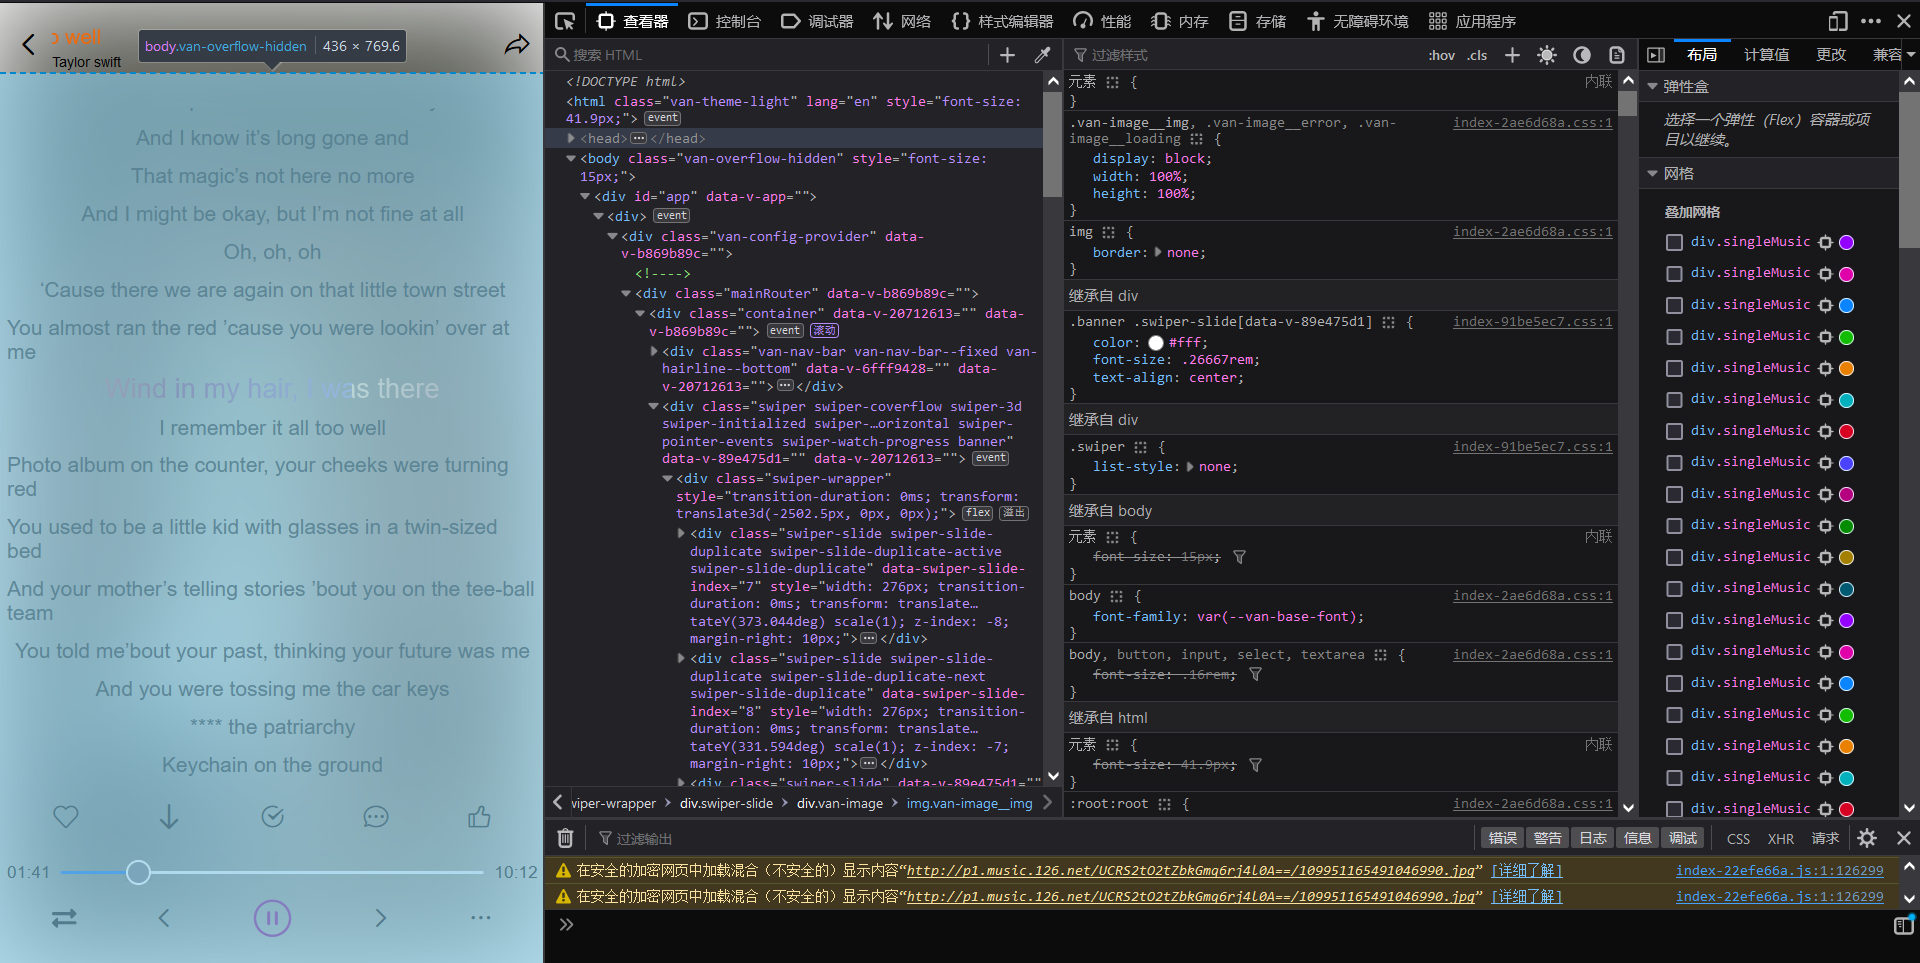Image resolution: width=1920 pixels, height=963 pixels.
Task: Collapse the div.mainRouter node
Action: pyautogui.click(x=626, y=293)
